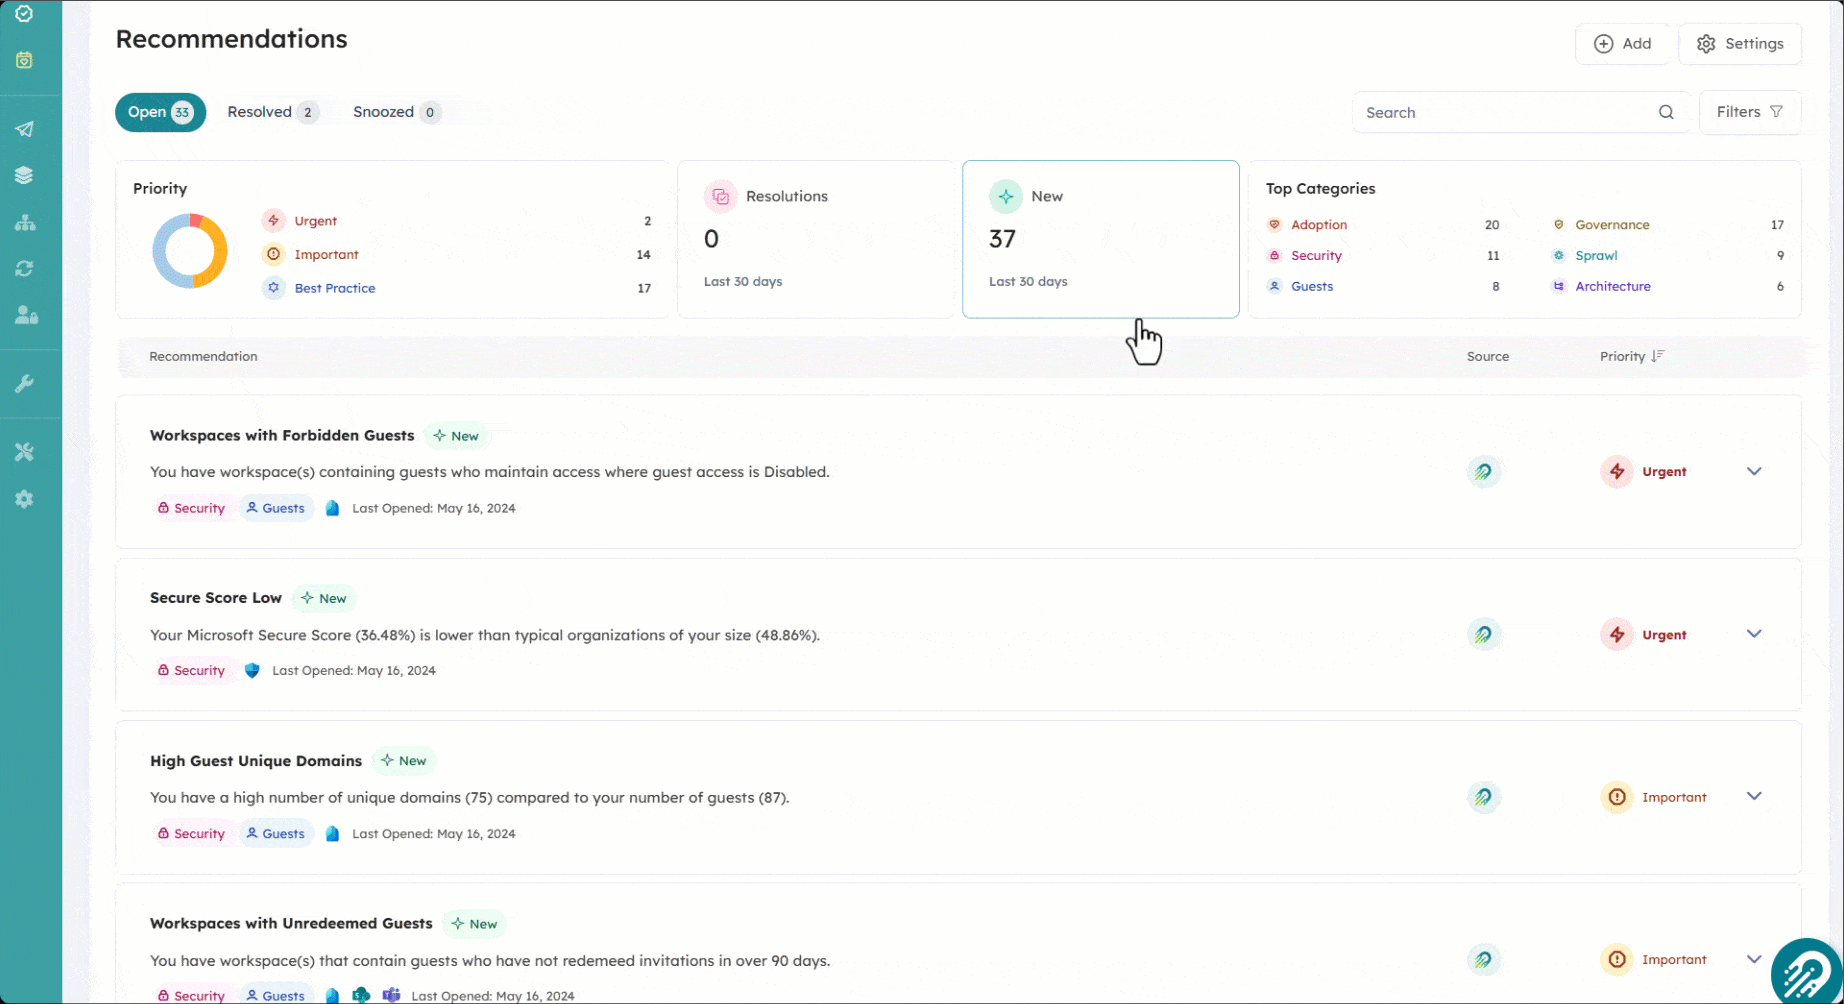
Task: Select the paper plane send icon in sidebar
Action: tap(23, 128)
